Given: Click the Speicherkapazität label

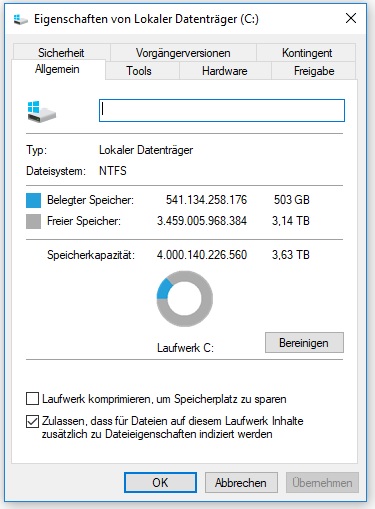Looking at the screenshot, I should click(91, 255).
